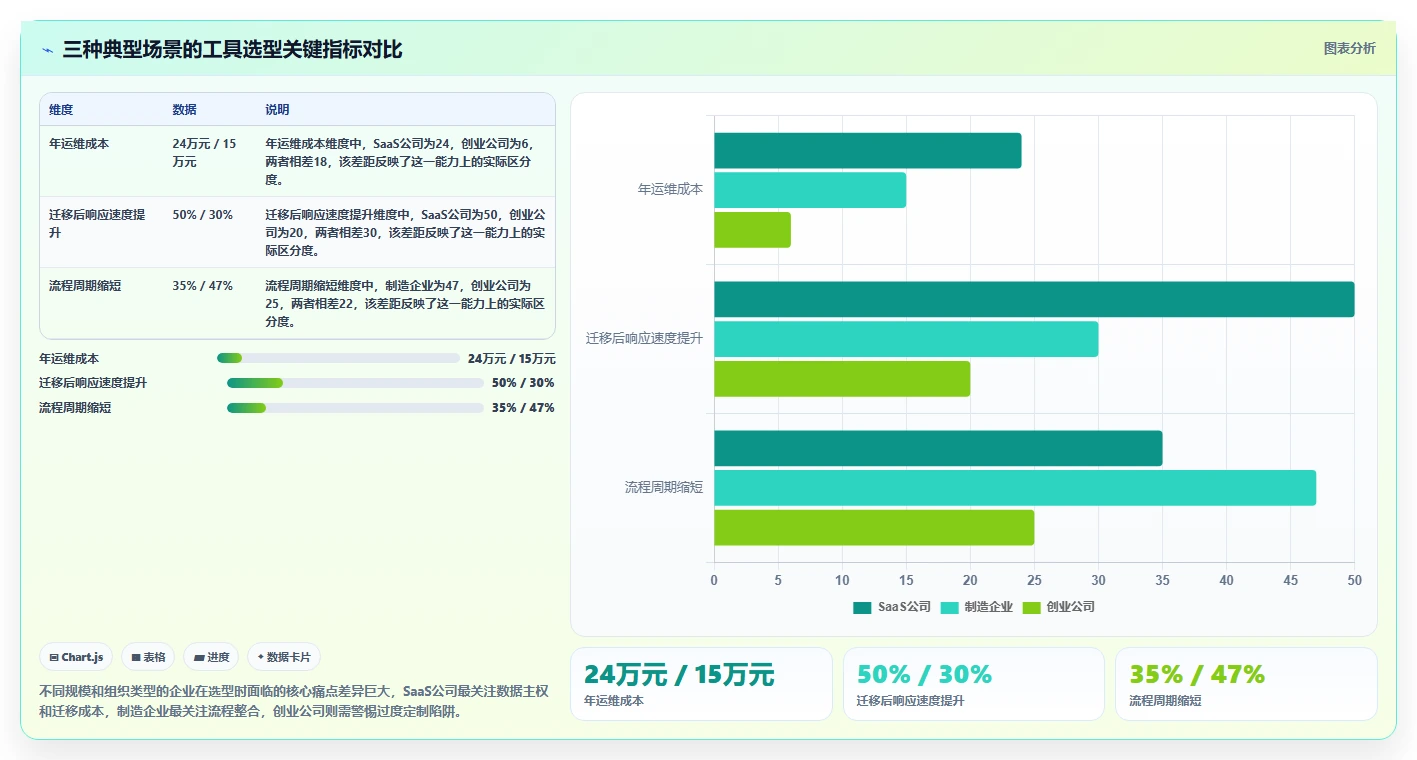This screenshot has height=760, width=1417.
Task: Click the 24万元 / 15万元 value beside the progress bar
Action: click(x=512, y=358)
